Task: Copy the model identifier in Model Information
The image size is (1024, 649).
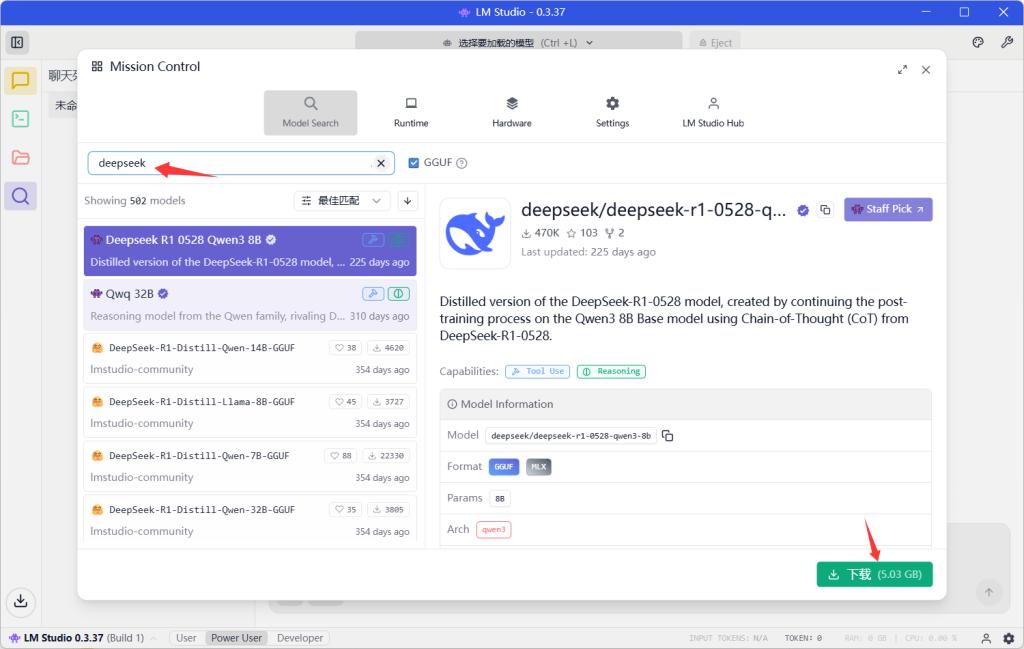Action: click(x=668, y=436)
